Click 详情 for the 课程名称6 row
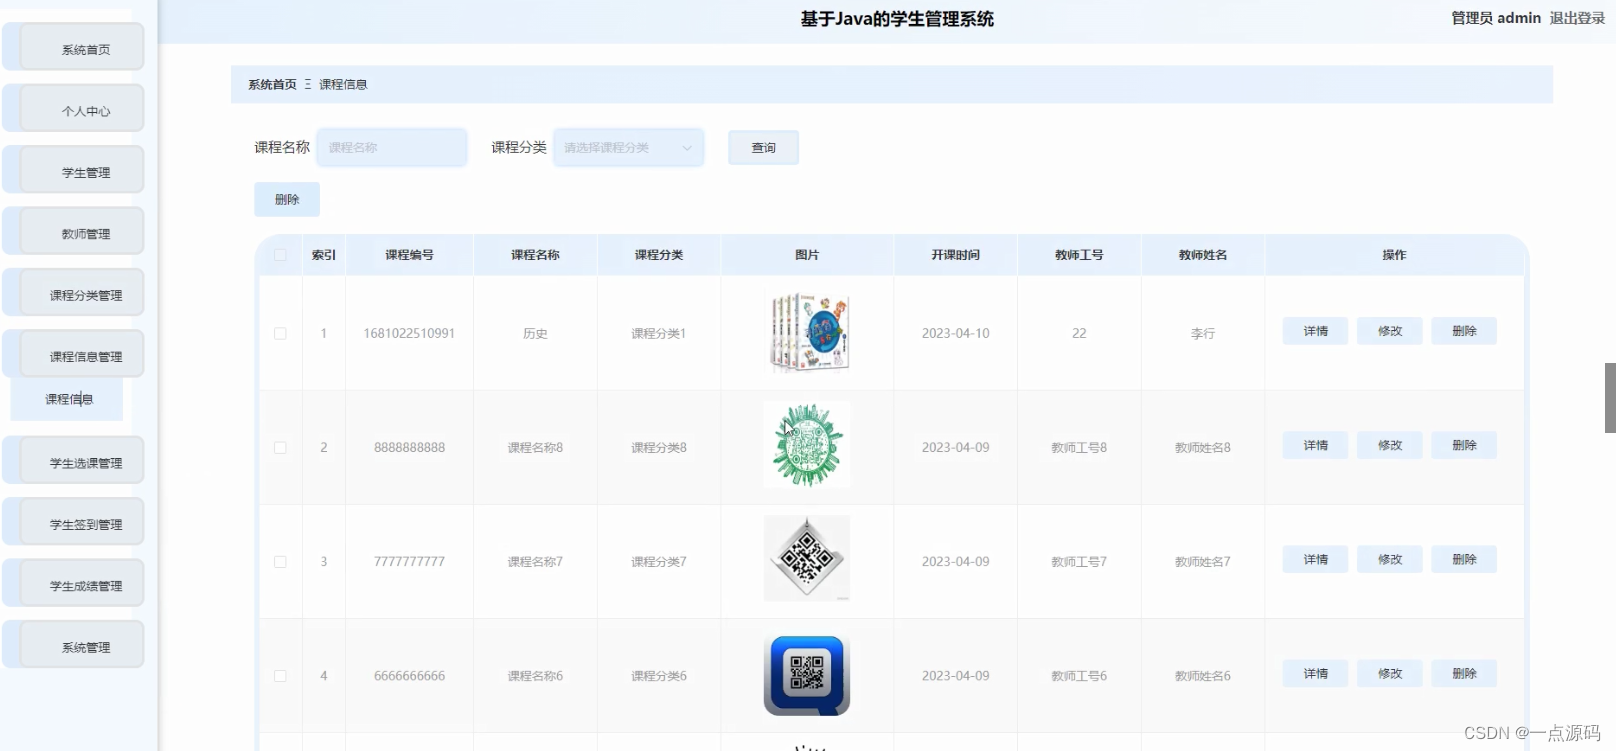Image resolution: width=1616 pixels, height=751 pixels. (1316, 673)
